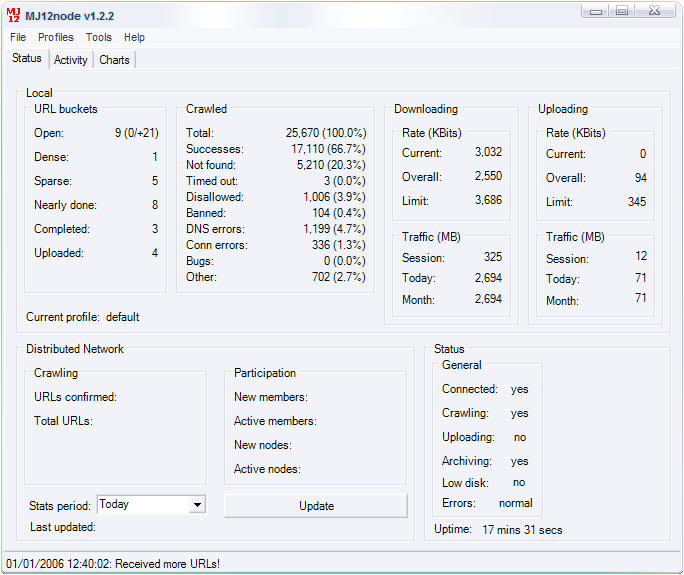684x575 pixels.
Task: Click the MJ12 application icon in title bar
Action: [x=14, y=15]
